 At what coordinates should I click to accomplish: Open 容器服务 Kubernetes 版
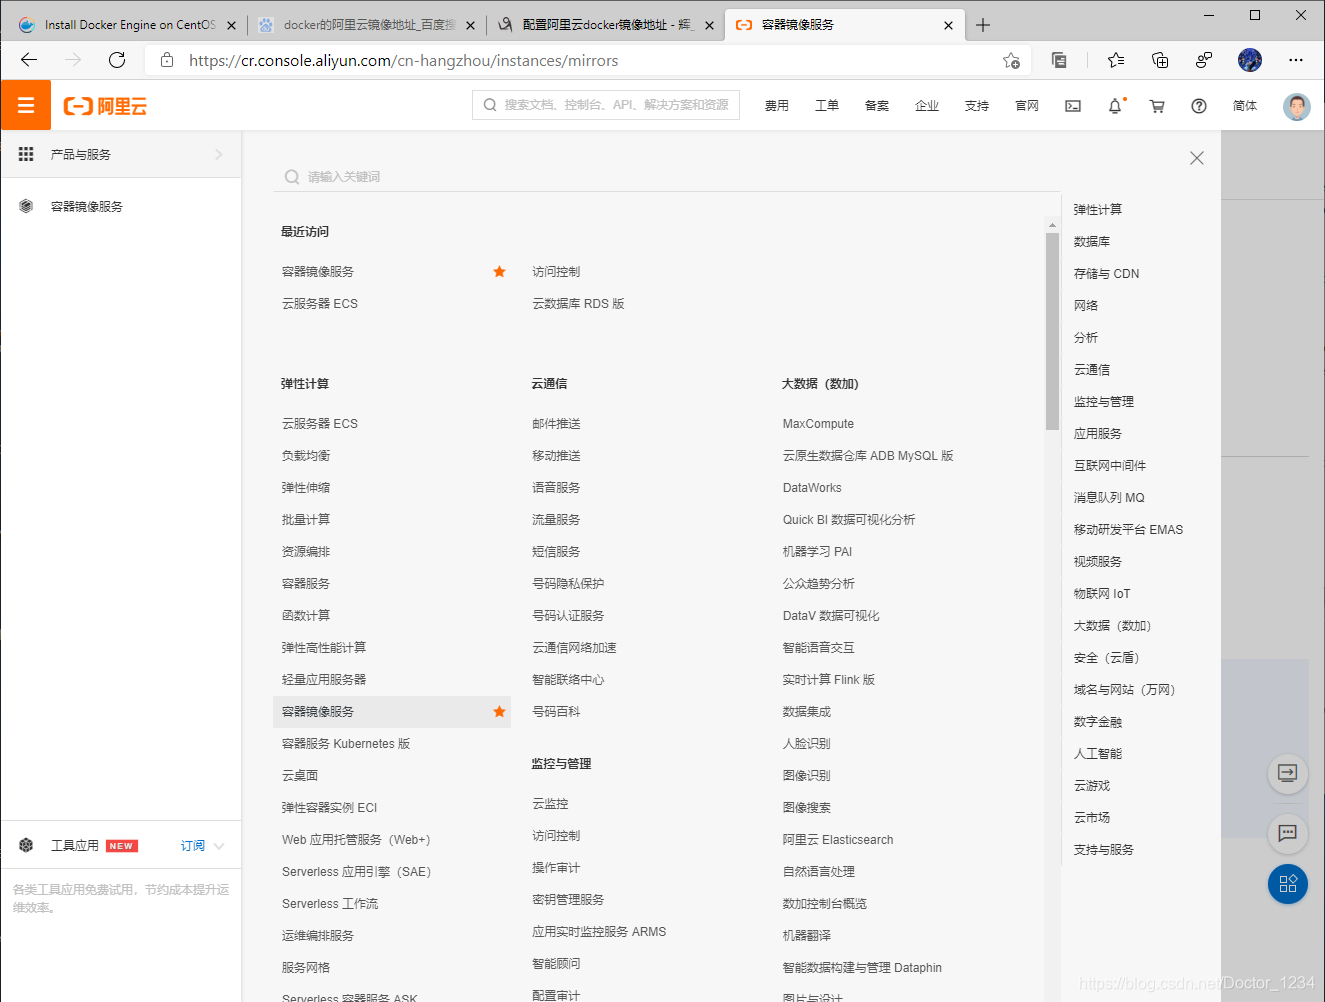(x=346, y=744)
